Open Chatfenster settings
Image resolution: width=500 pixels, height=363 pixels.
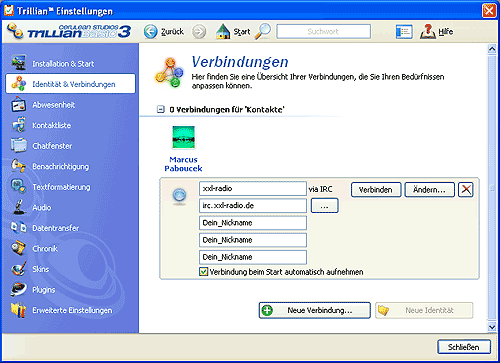tap(52, 146)
